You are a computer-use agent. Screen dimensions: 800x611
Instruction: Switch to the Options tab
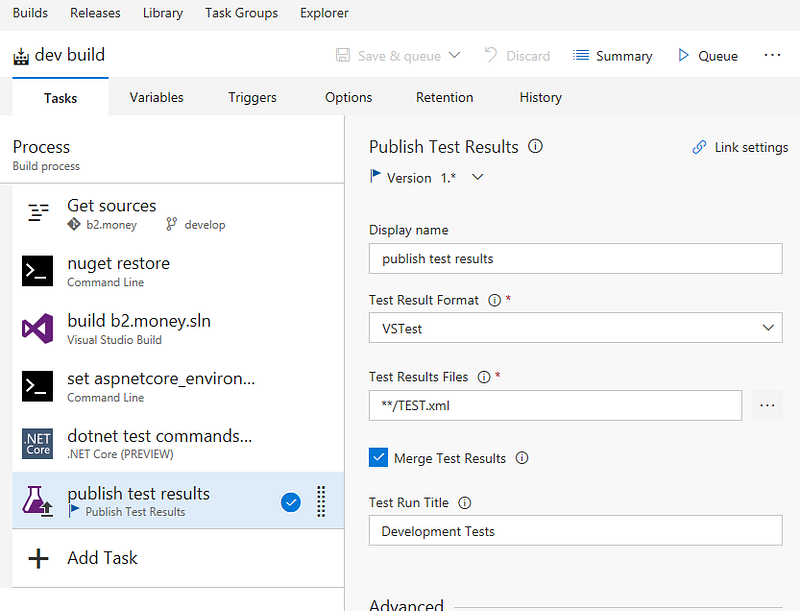pos(348,97)
